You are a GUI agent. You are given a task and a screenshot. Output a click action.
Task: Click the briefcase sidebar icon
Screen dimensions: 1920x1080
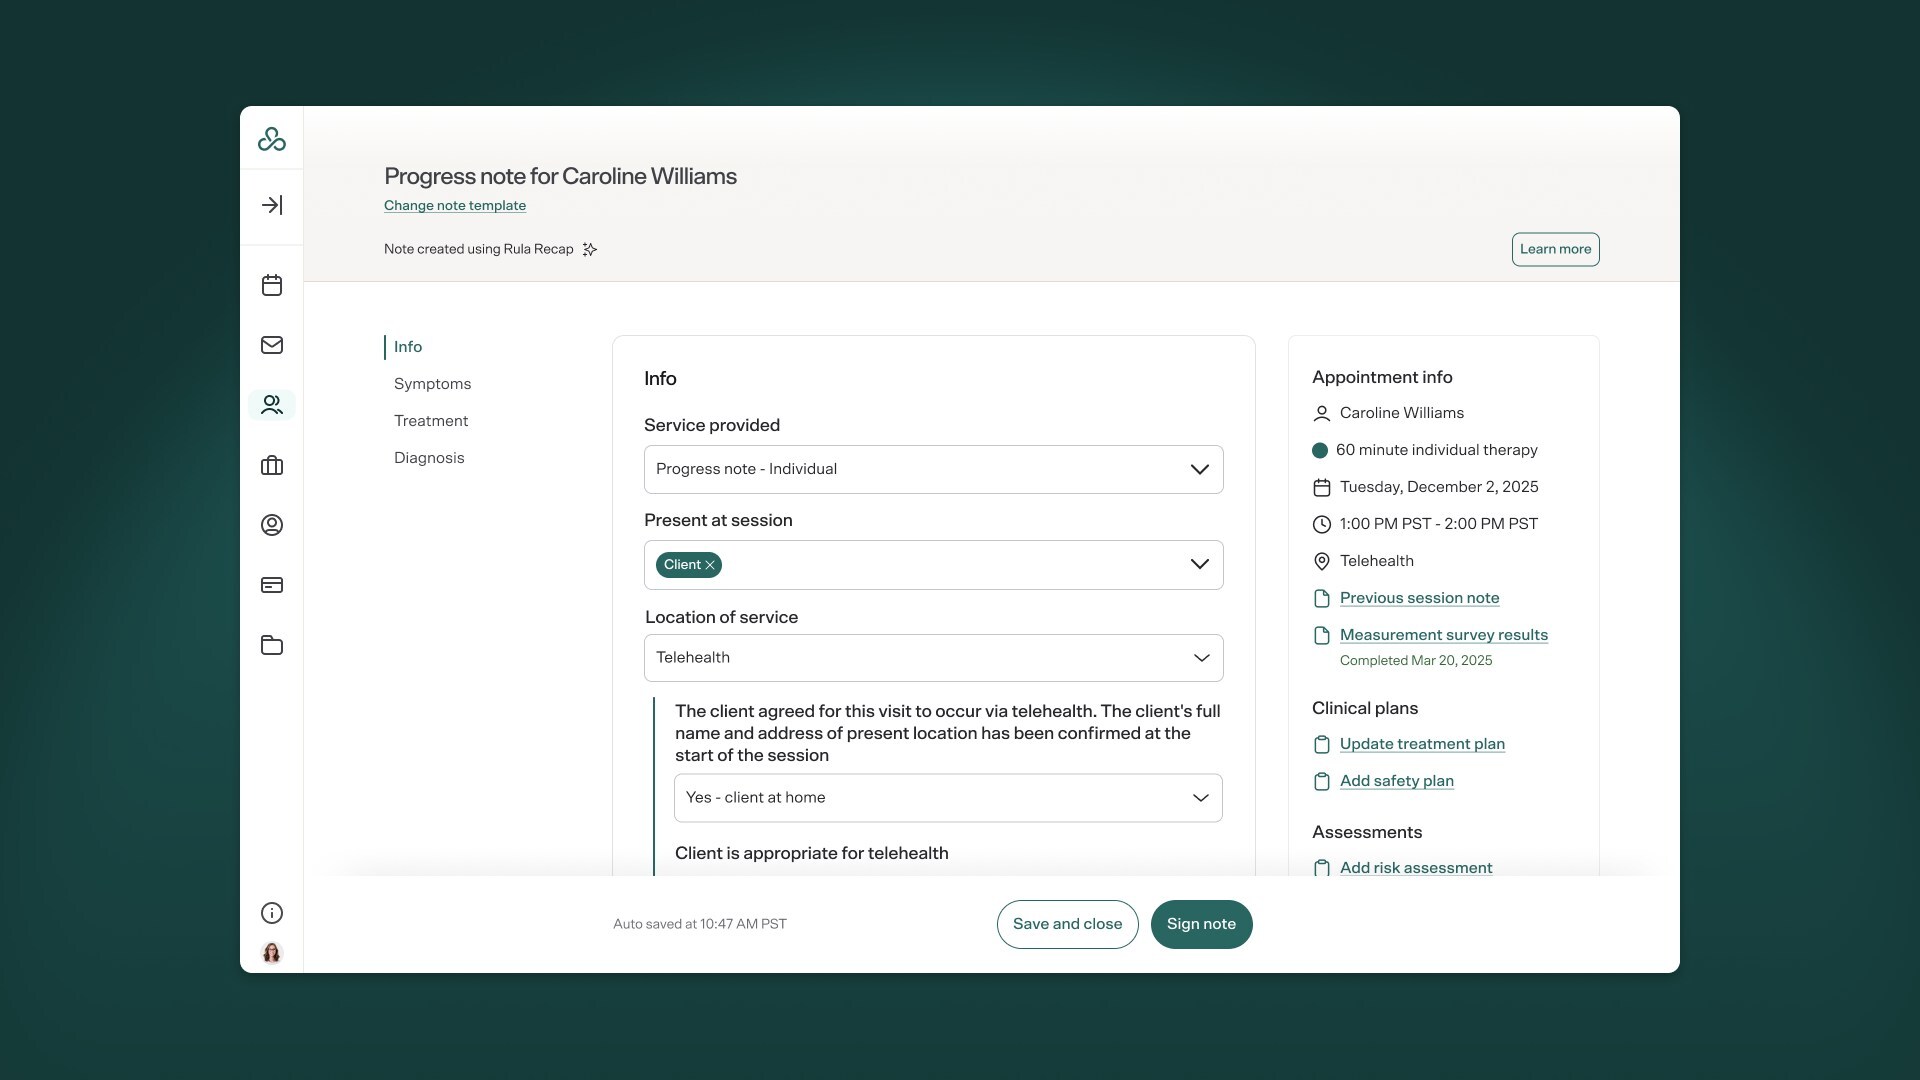click(271, 465)
